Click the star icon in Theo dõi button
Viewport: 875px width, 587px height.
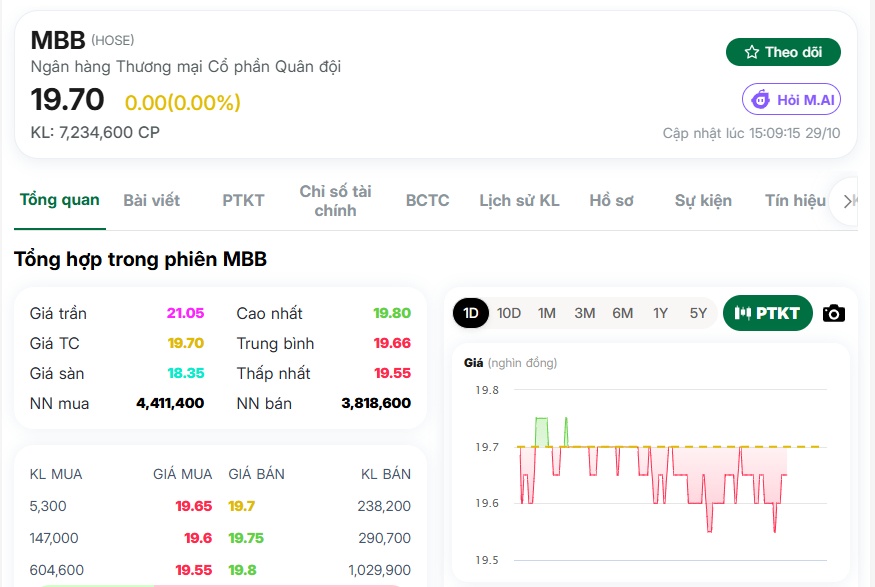pos(752,52)
